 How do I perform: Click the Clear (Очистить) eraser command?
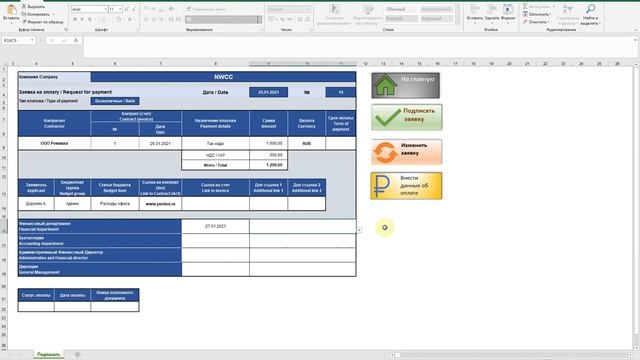[x=536, y=22]
